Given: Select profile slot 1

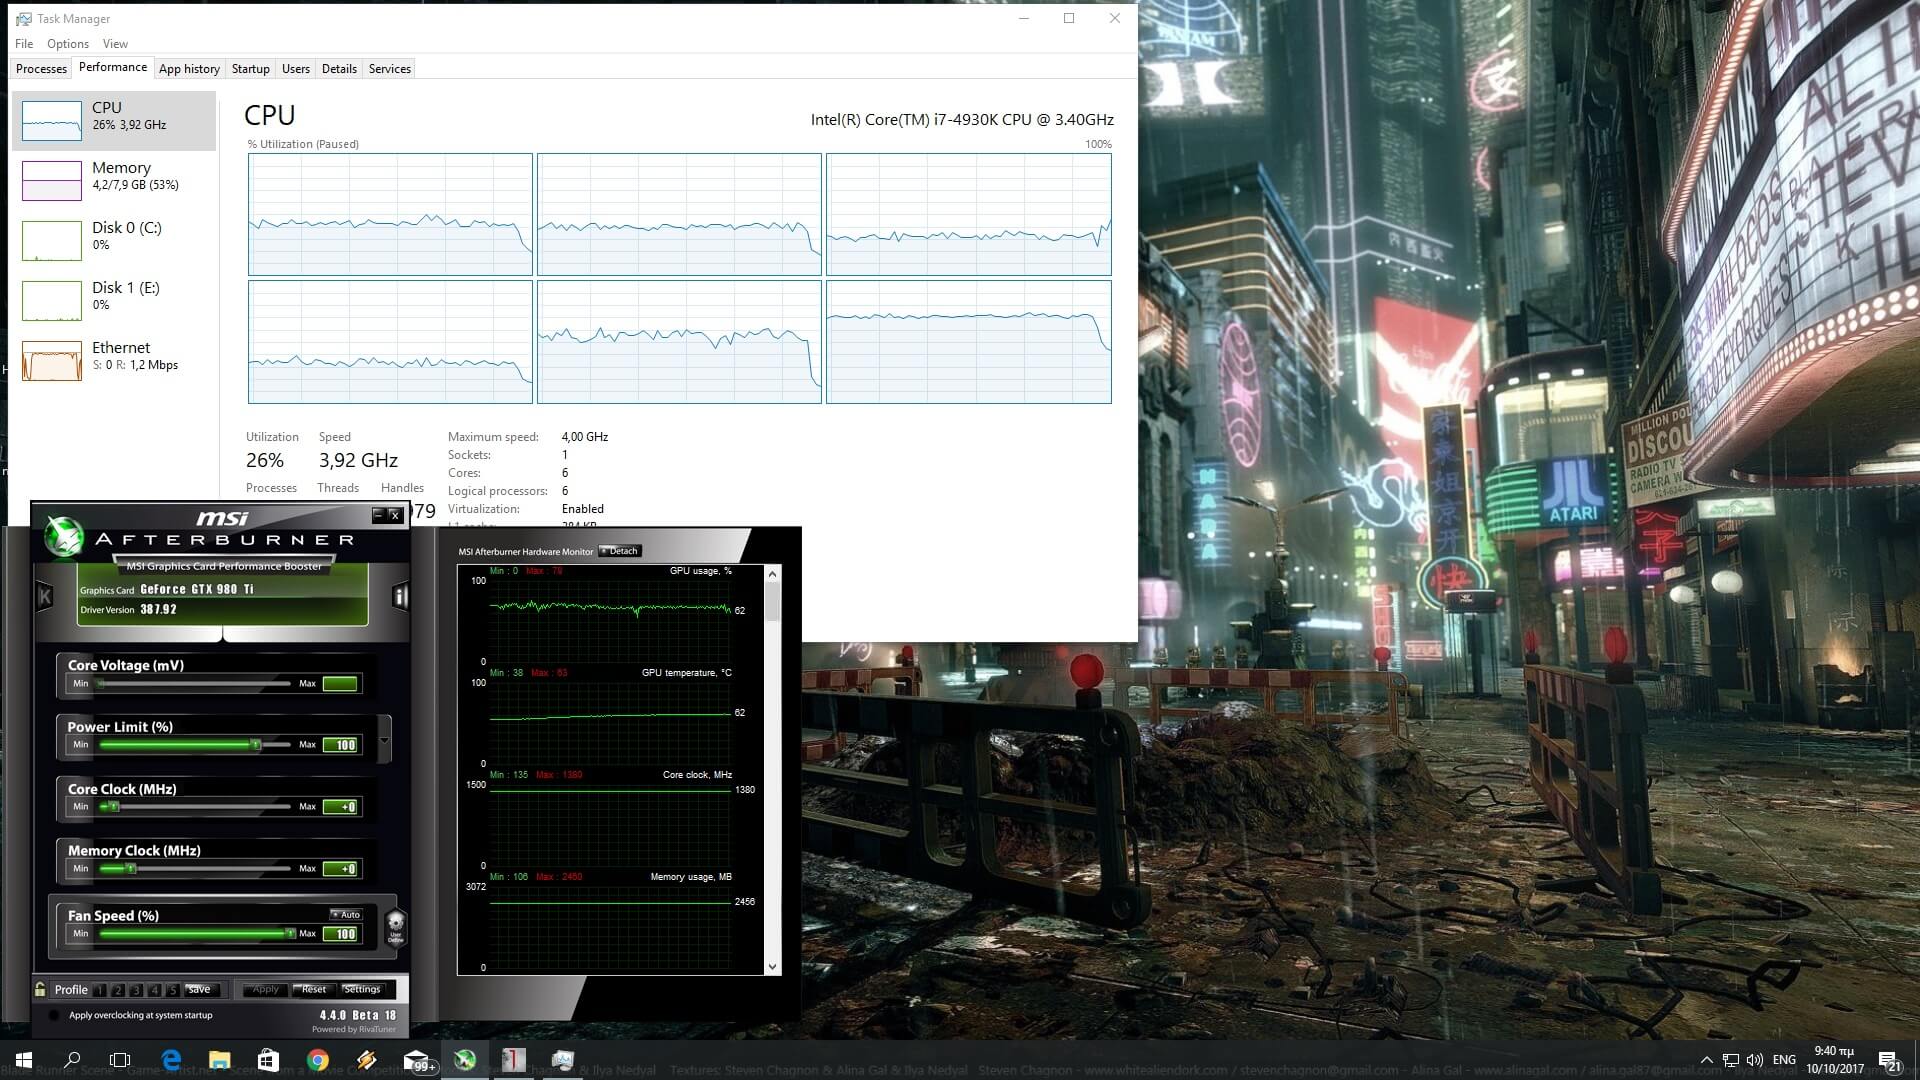Looking at the screenshot, I should click(x=100, y=990).
